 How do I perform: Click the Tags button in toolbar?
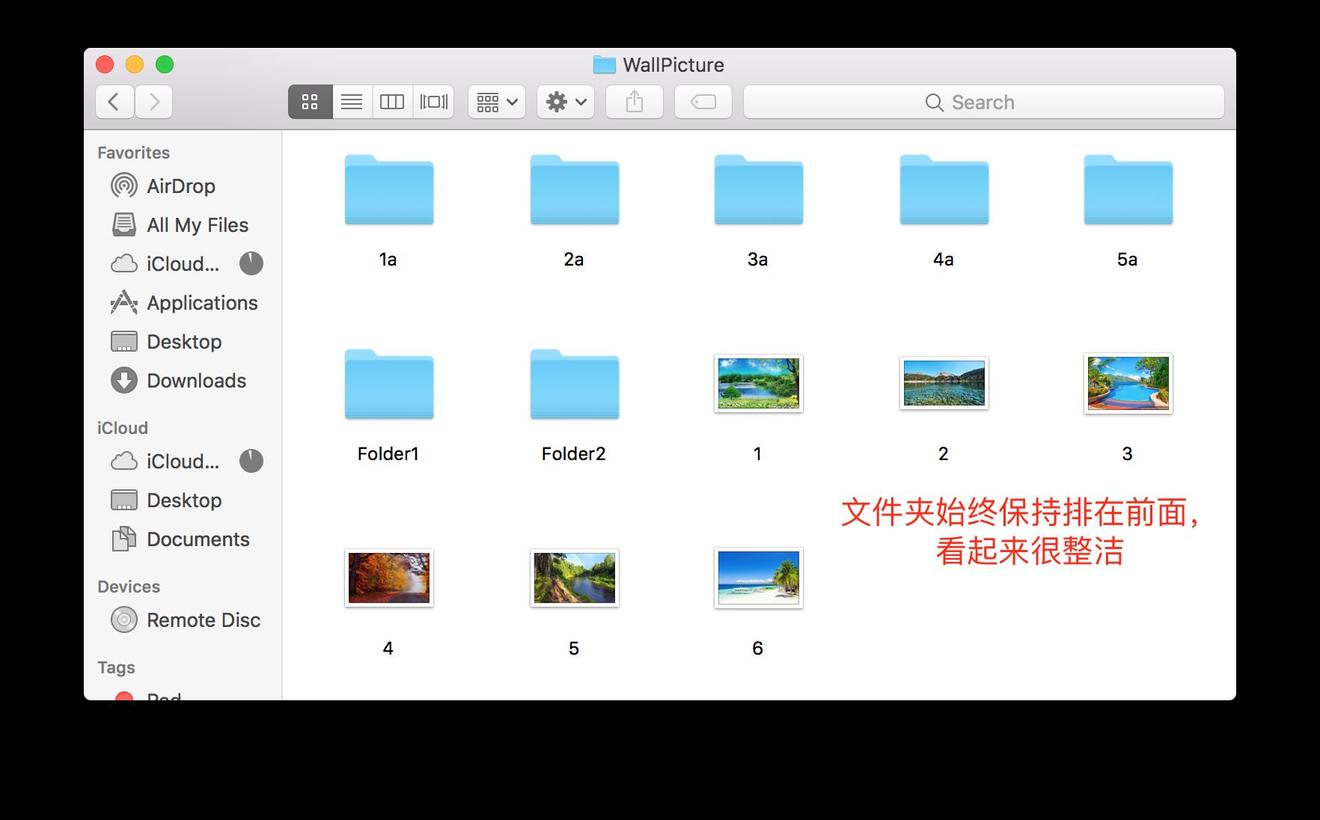pos(703,101)
